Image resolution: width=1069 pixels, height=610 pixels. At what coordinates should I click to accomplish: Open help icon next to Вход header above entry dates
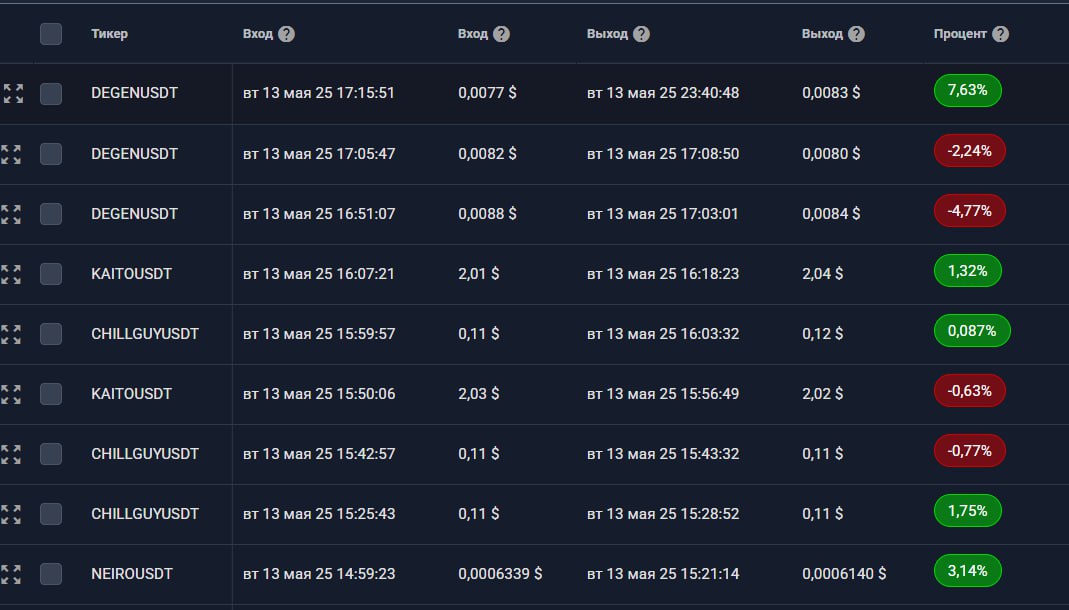286,34
